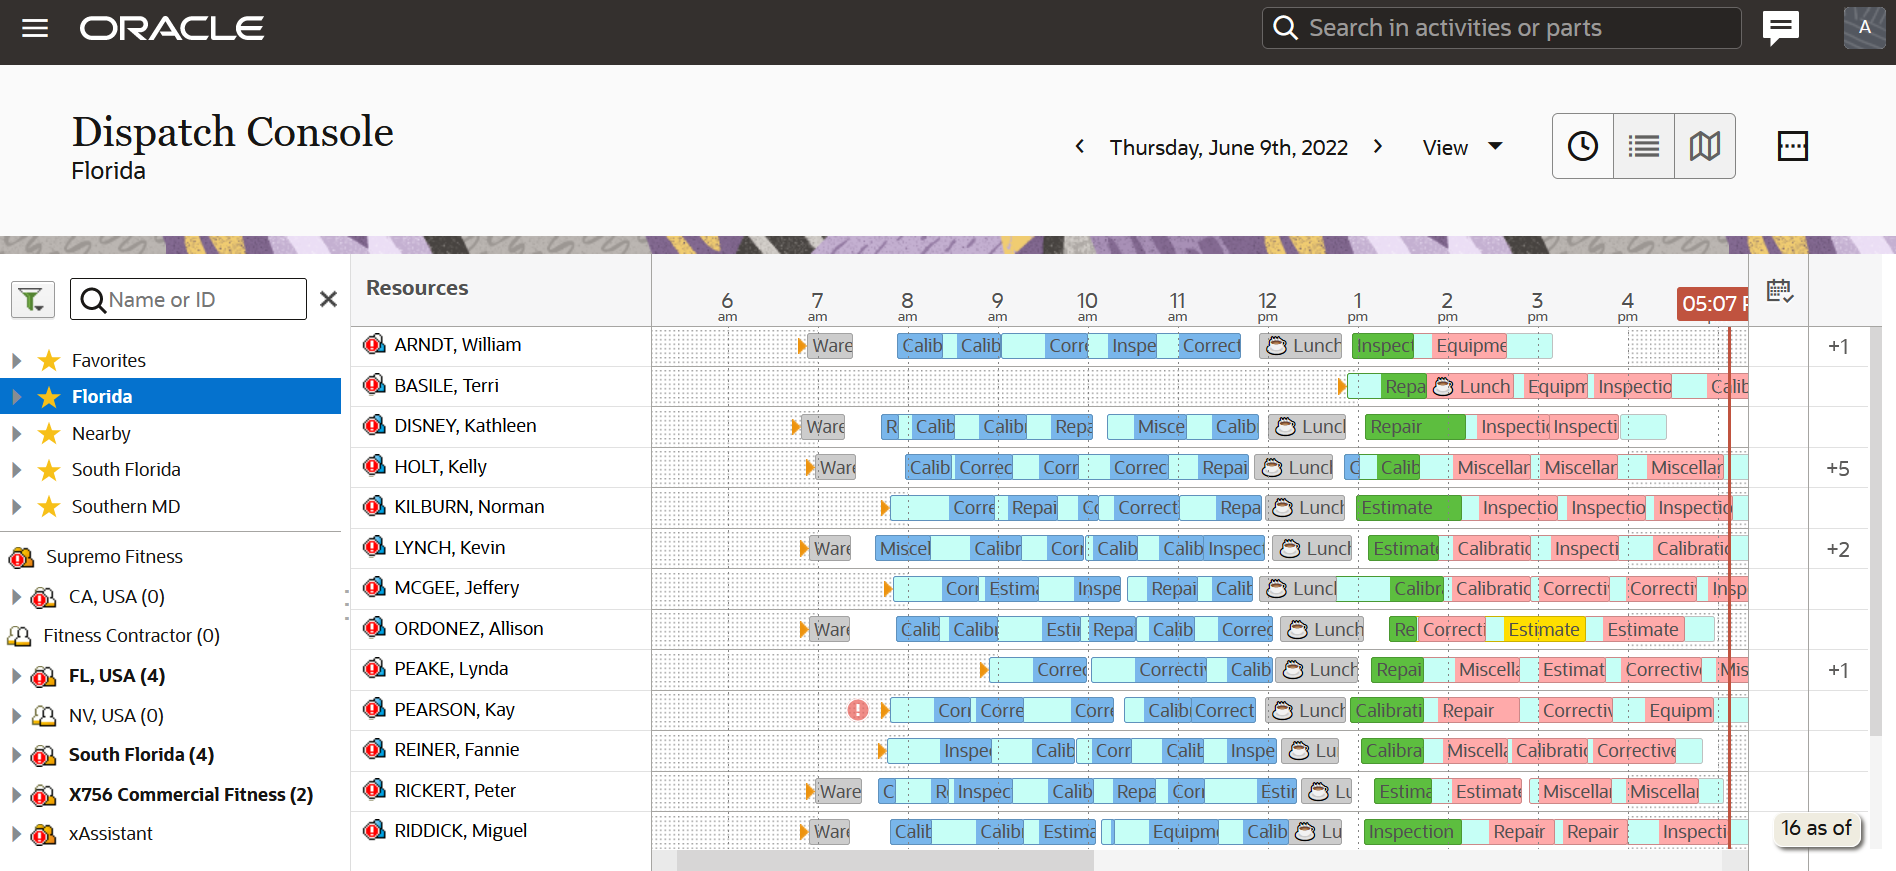This screenshot has height=871, width=1896.
Task: Open the chat messages icon
Action: 1780,28
